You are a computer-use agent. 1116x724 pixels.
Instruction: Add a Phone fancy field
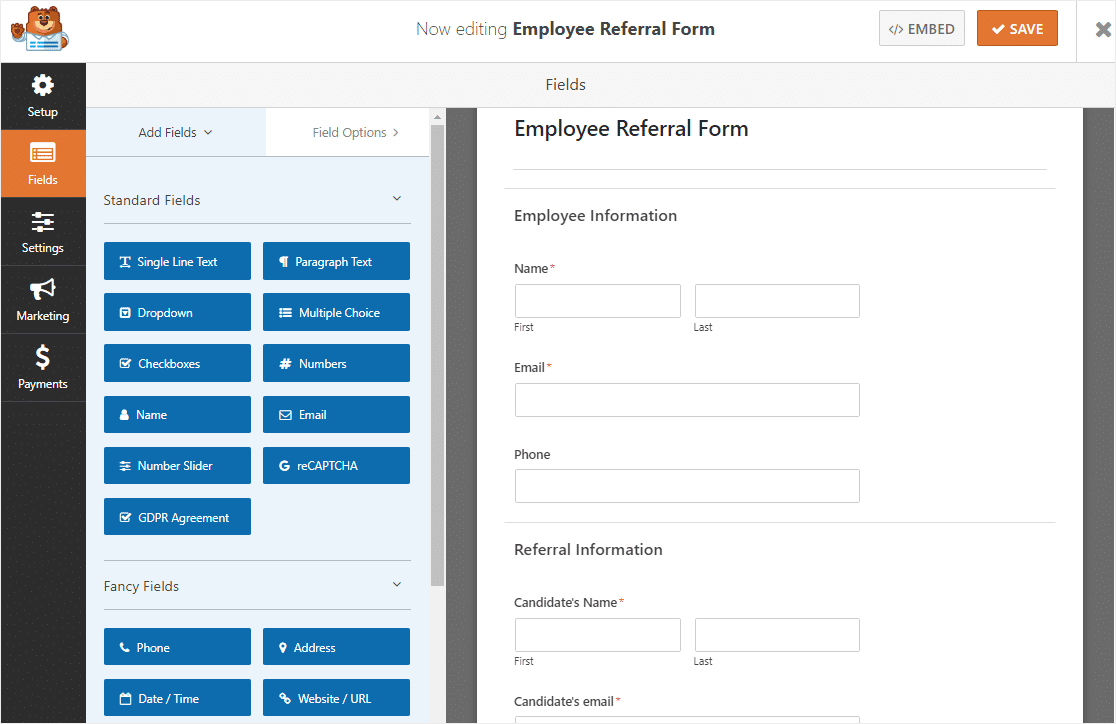(177, 647)
